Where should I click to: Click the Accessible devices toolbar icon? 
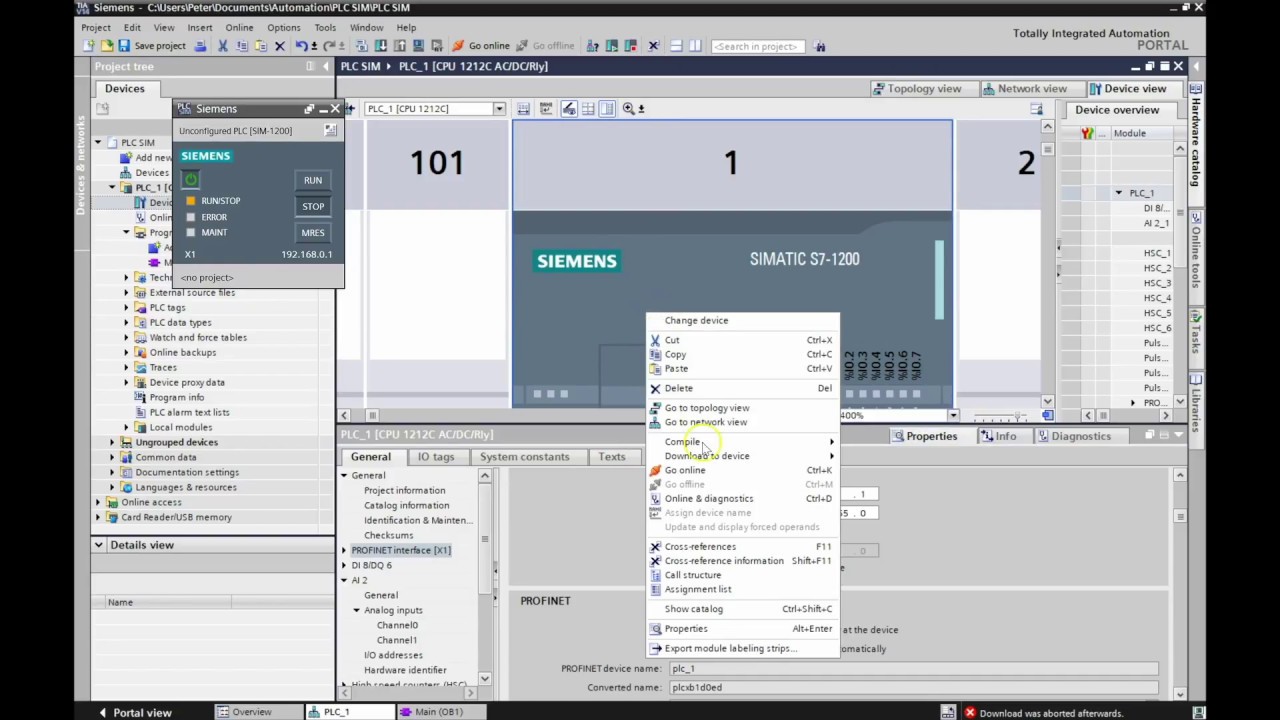click(x=592, y=46)
